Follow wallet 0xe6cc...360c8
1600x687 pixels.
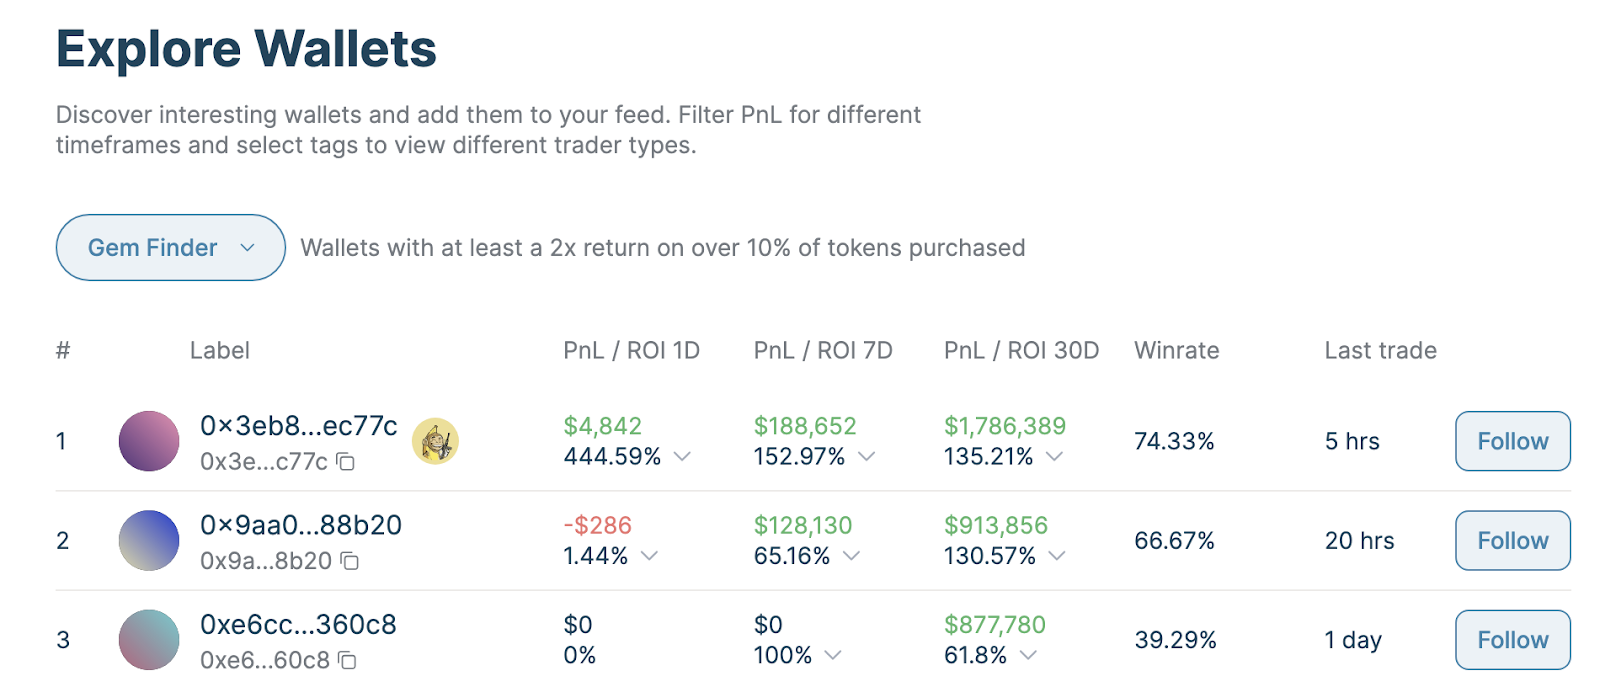(1513, 640)
